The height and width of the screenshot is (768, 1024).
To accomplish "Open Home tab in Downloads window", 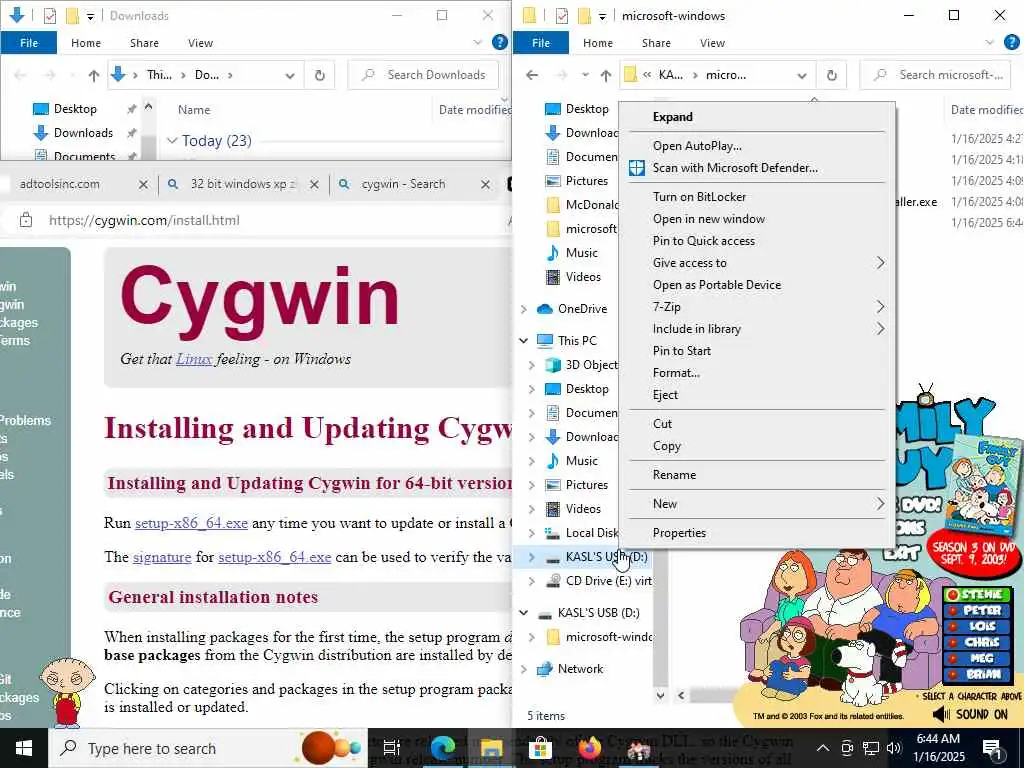I will [86, 43].
